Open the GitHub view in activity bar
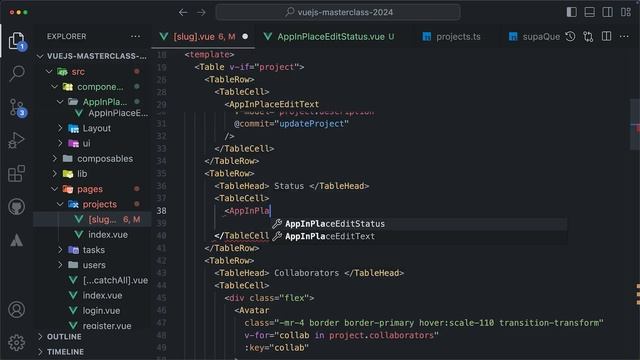 pyautogui.click(x=16, y=207)
